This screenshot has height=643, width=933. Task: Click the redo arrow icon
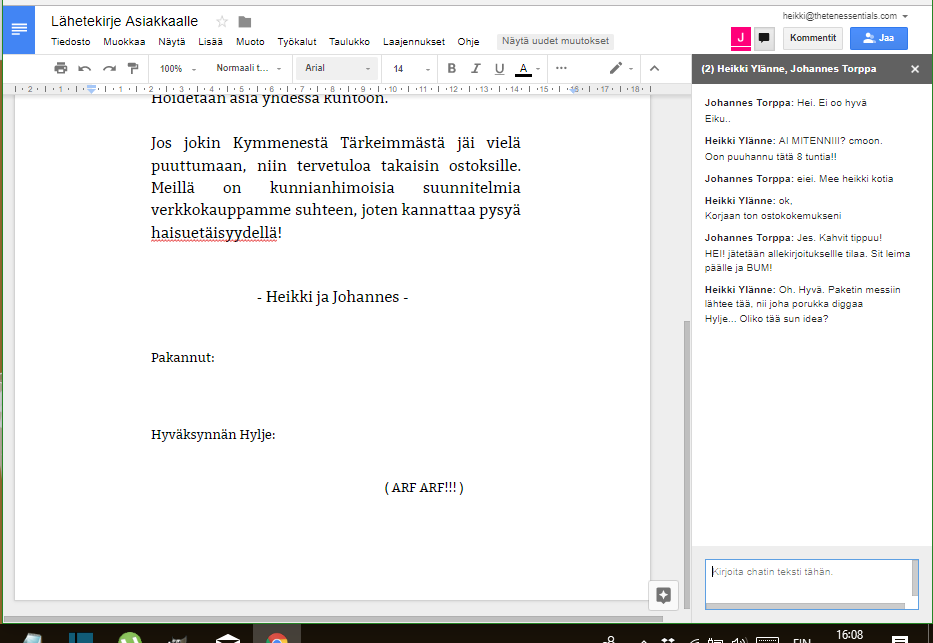109,68
